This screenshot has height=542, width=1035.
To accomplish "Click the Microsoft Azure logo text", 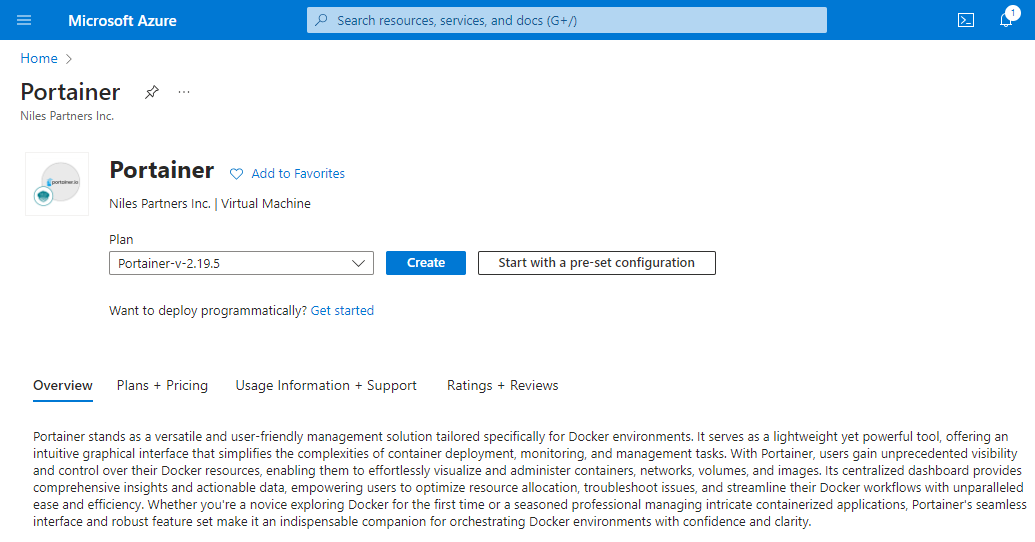I will (x=122, y=20).
